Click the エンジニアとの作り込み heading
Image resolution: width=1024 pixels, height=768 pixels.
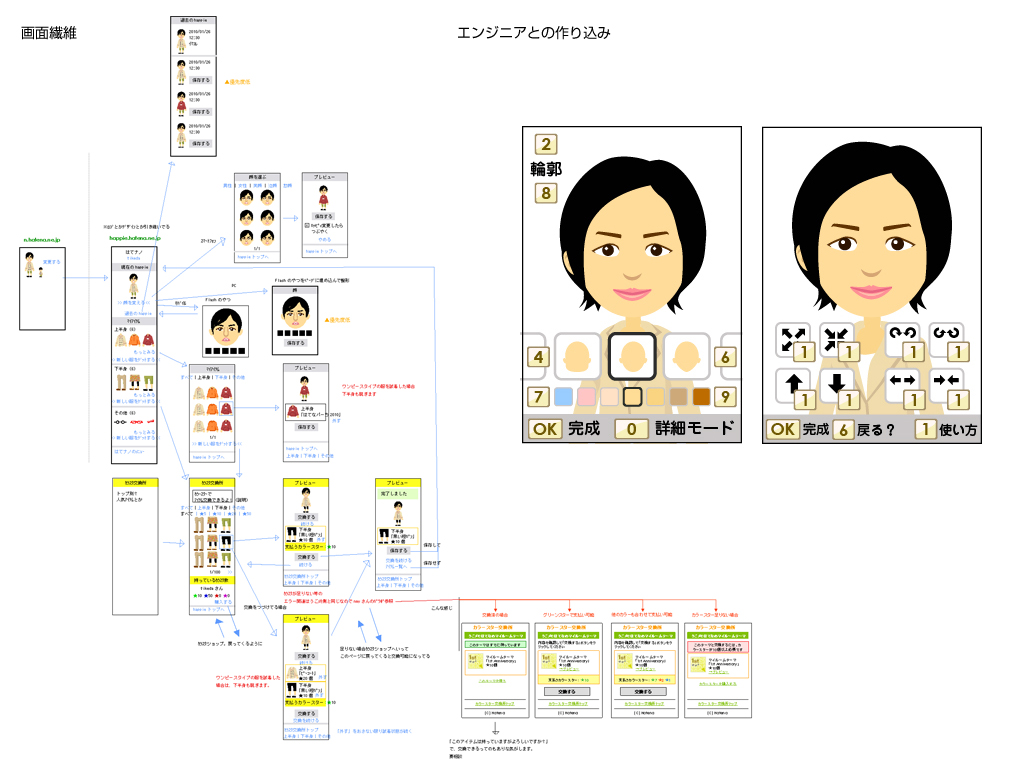(x=534, y=33)
